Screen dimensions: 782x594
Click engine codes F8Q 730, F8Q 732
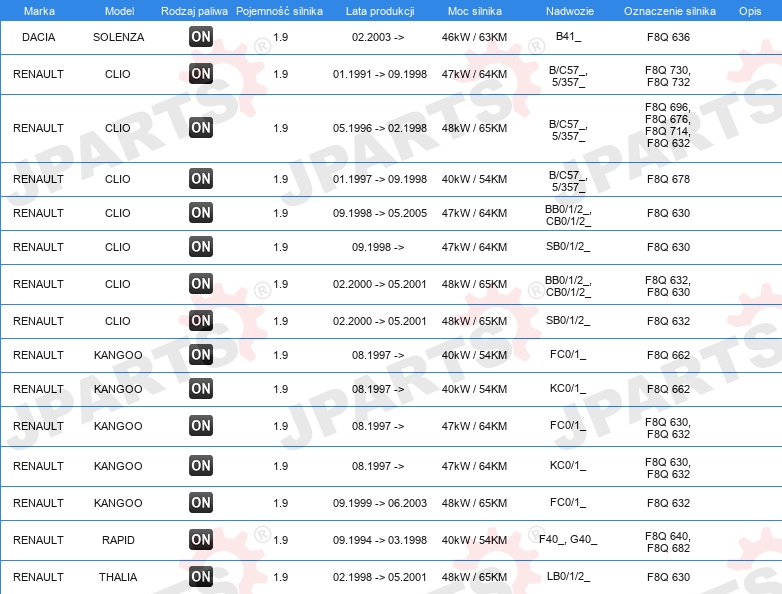(668, 76)
